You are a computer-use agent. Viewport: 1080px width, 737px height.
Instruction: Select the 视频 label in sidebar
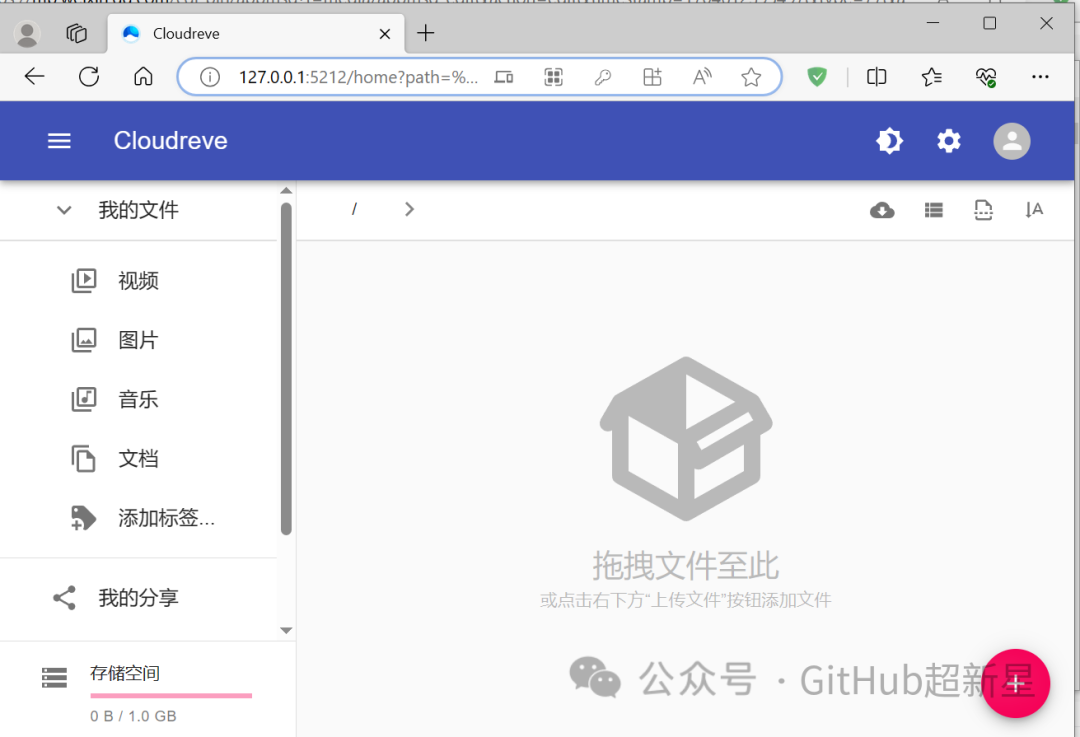click(x=138, y=280)
